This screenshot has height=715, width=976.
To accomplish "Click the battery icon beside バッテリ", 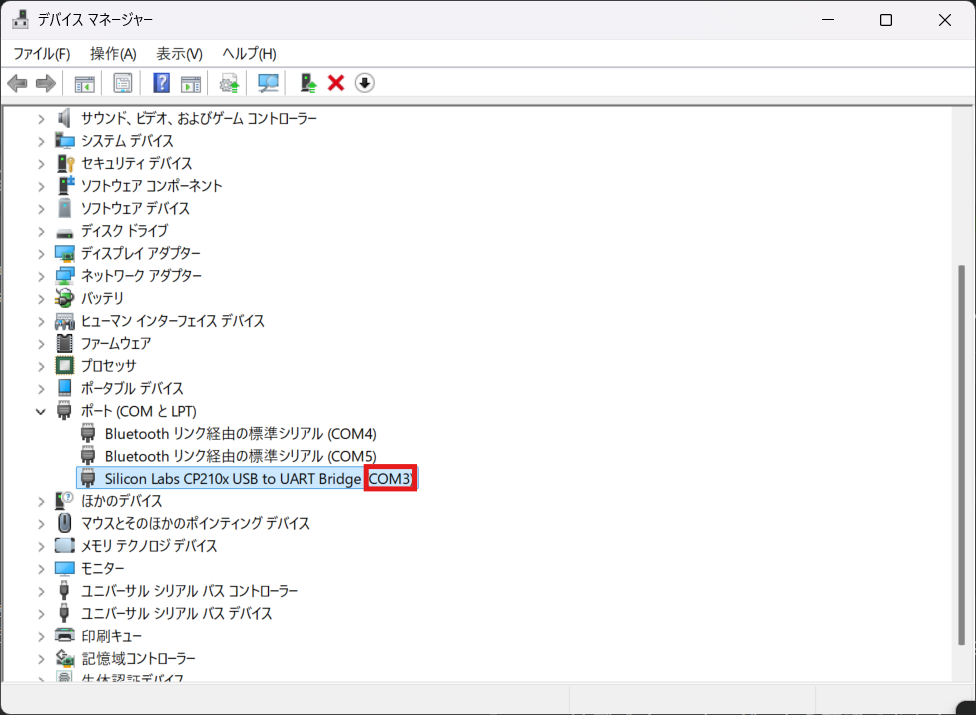I will click(64, 298).
